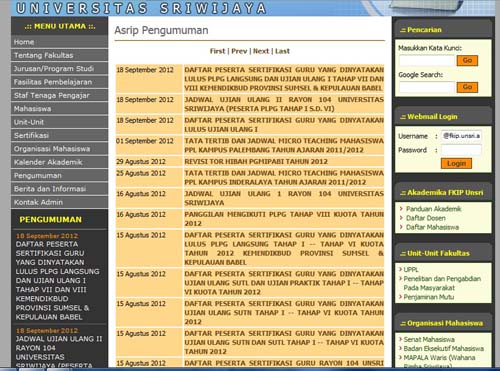This screenshot has height=371, width=500.
Task: Click Go button beside Kata Kunci field
Action: coord(467,60)
